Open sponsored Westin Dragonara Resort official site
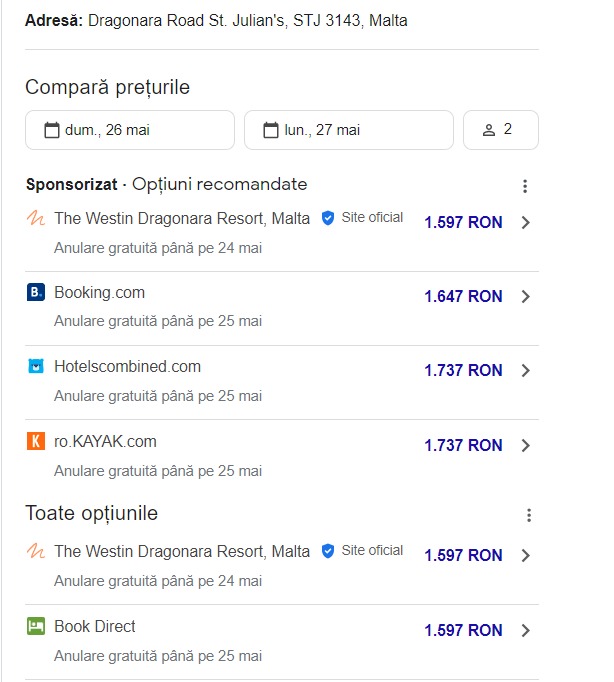The image size is (614, 682). pos(182,218)
